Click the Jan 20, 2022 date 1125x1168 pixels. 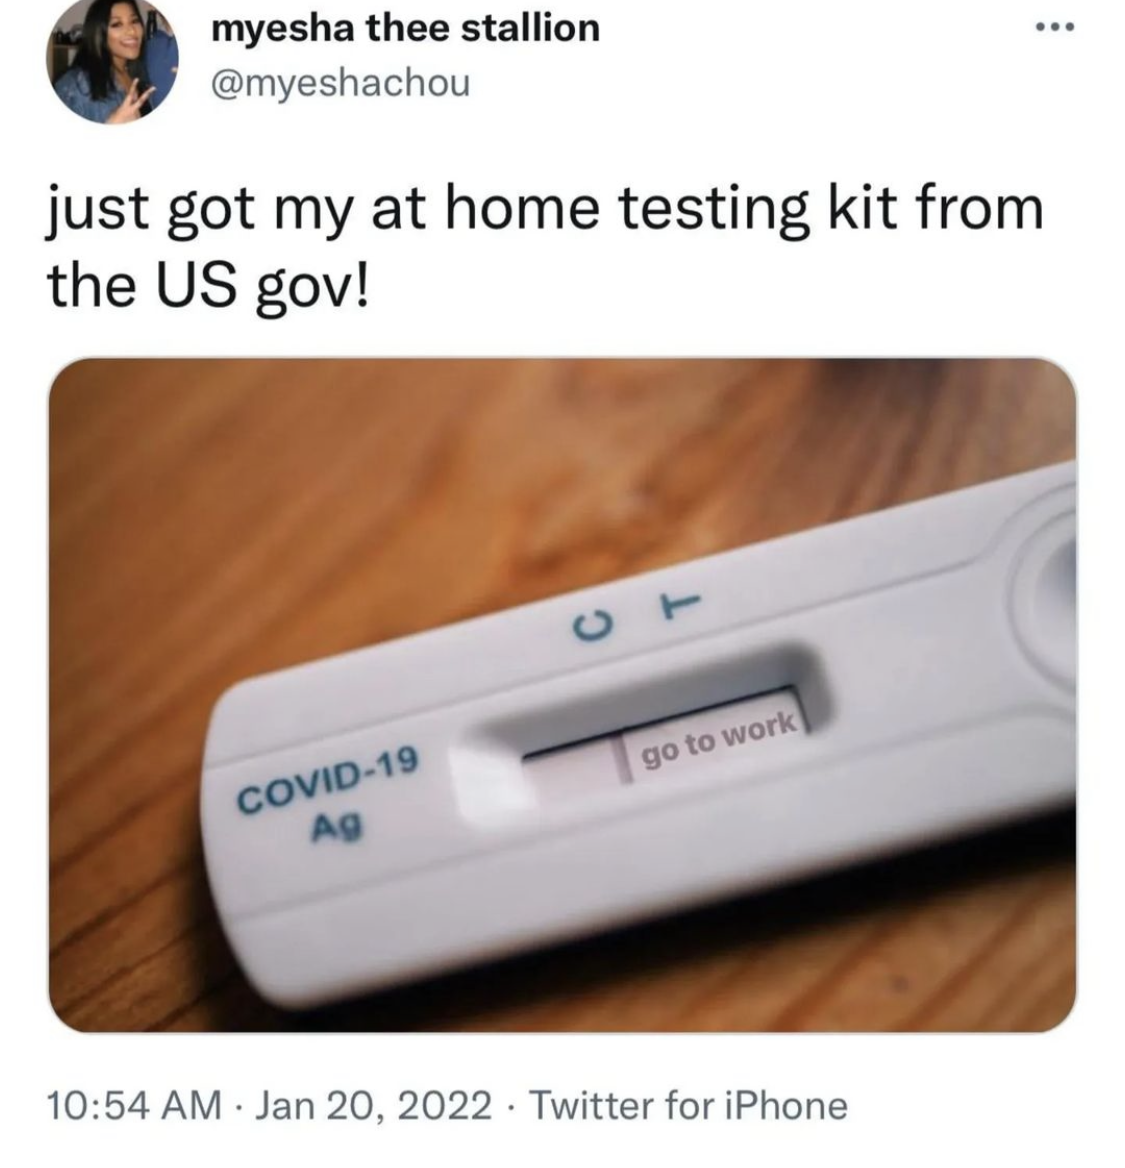373,1105
